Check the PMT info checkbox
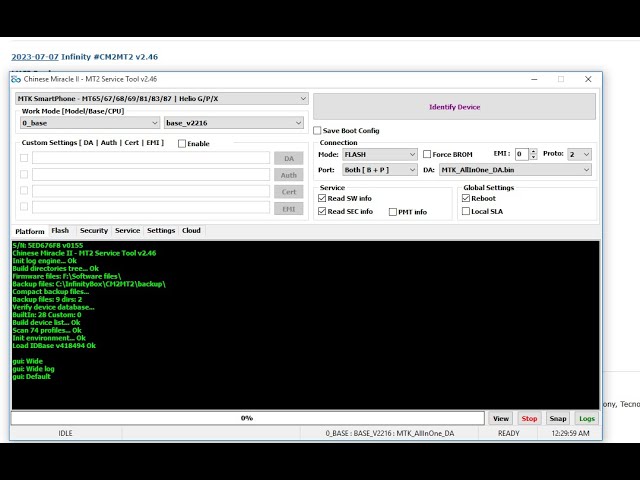This screenshot has height=480, width=640. point(393,212)
